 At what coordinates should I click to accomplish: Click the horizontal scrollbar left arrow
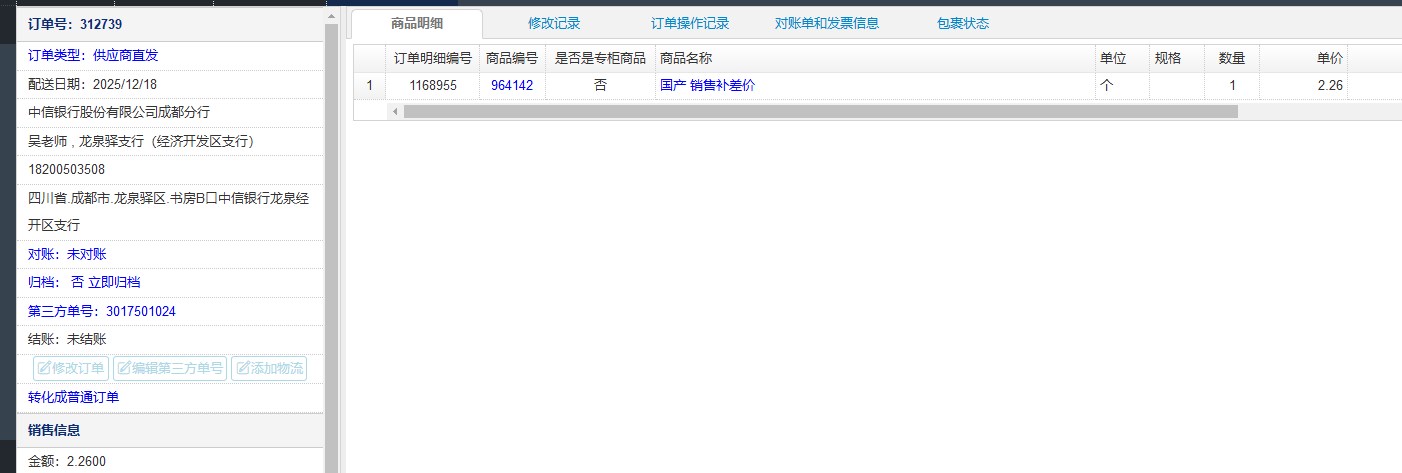pyautogui.click(x=394, y=112)
